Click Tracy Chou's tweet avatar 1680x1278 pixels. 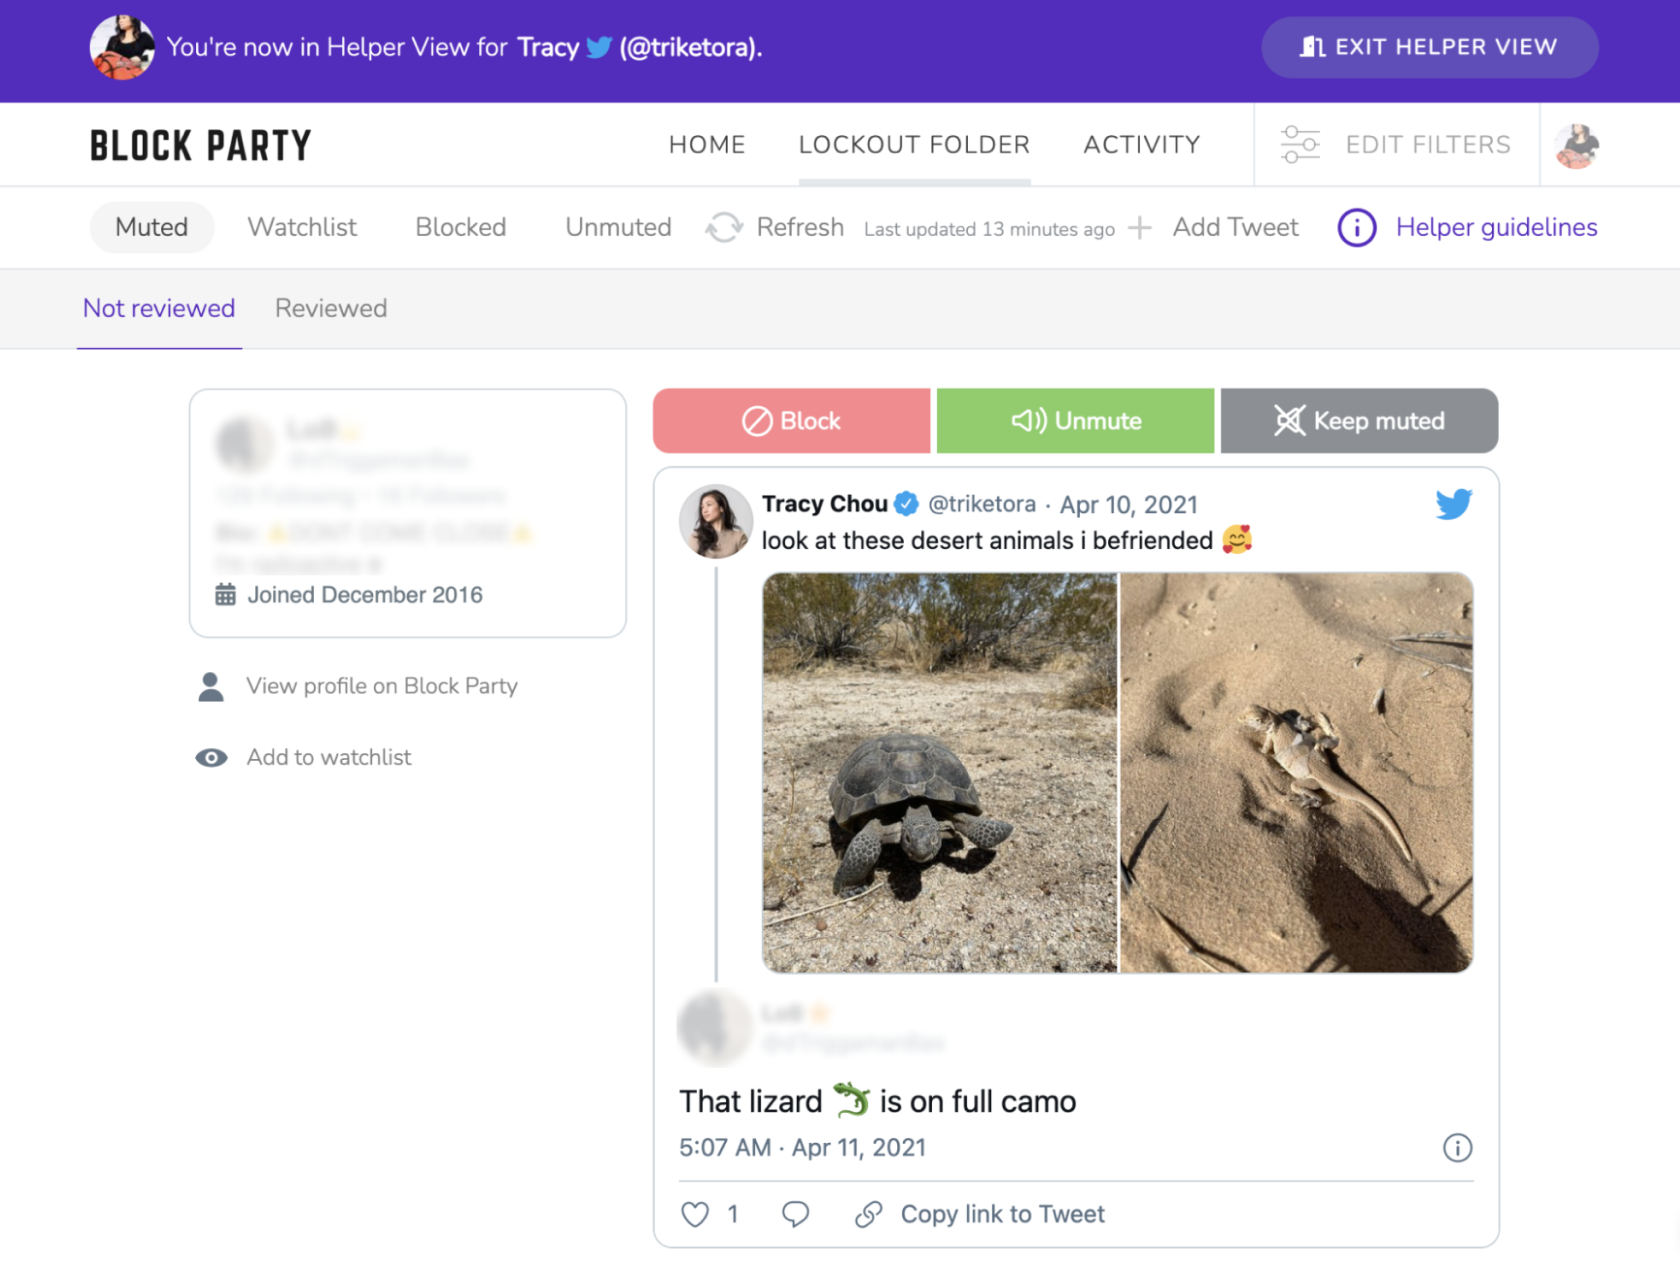(716, 521)
